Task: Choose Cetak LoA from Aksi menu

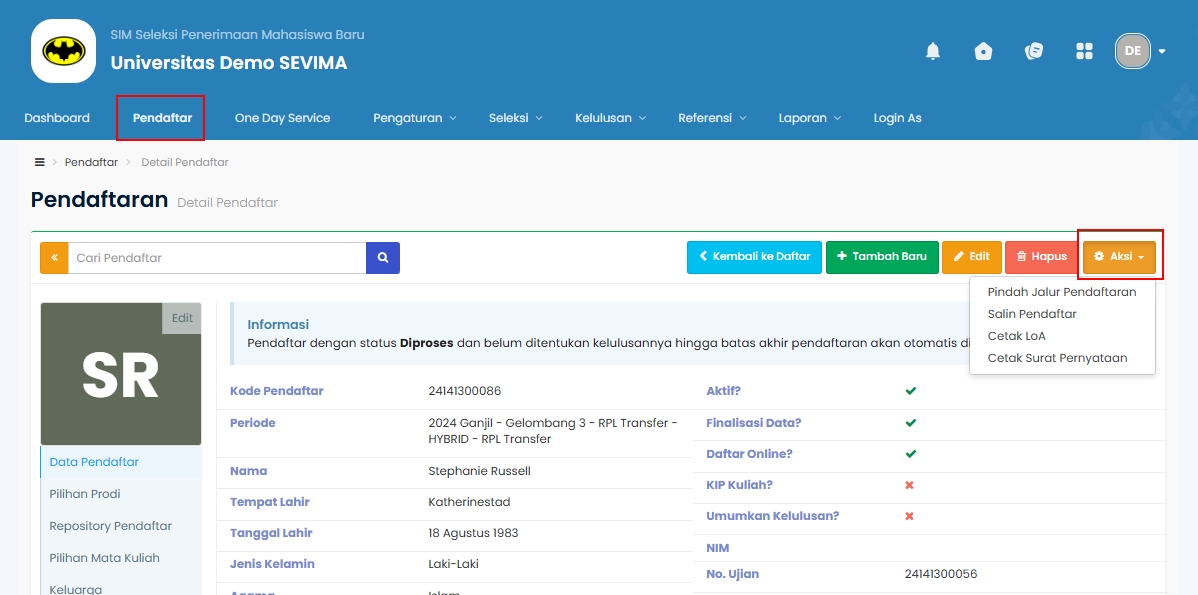Action: click(1016, 336)
